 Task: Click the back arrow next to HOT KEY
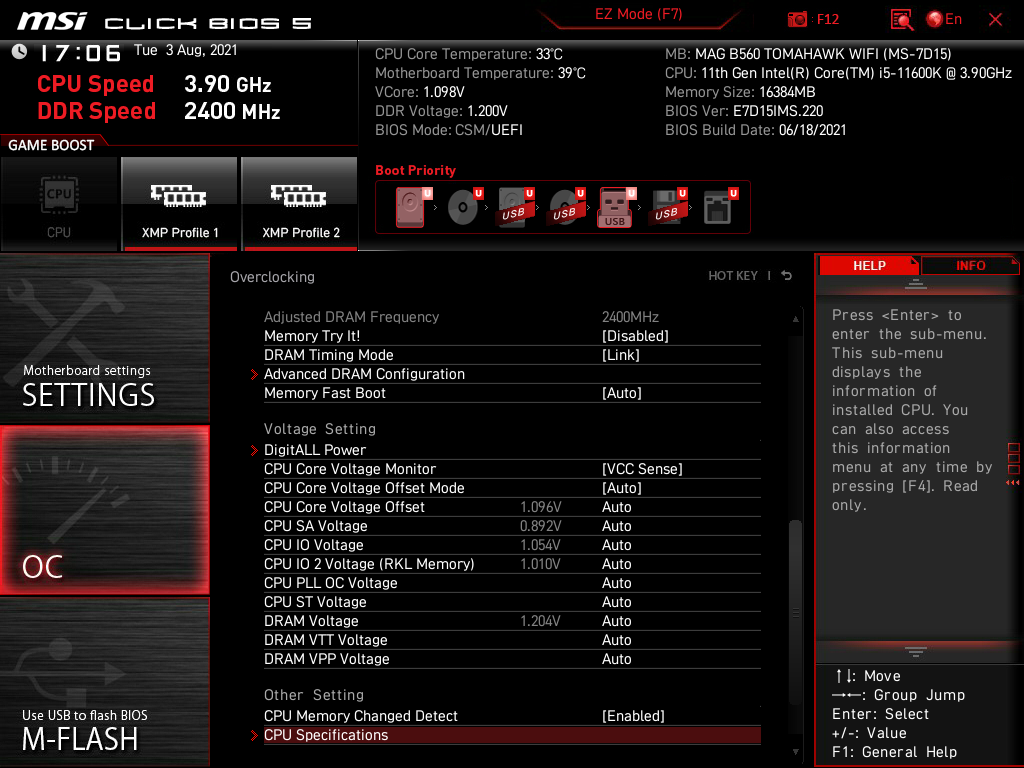(x=787, y=276)
